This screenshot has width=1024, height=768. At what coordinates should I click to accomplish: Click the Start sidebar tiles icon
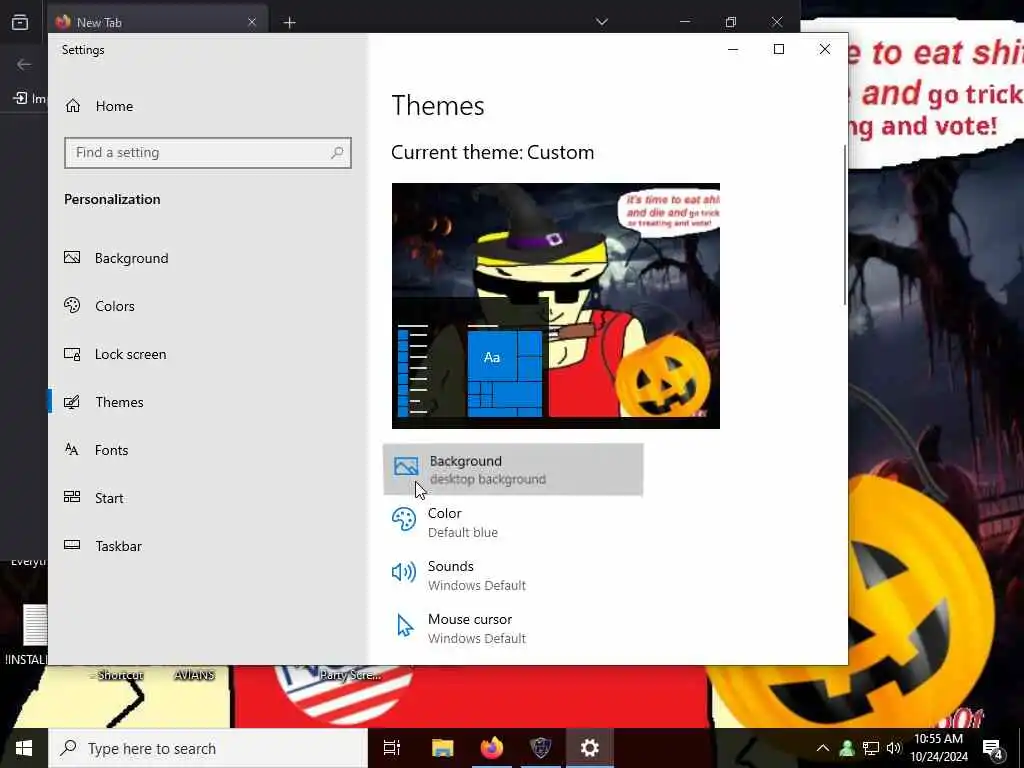[72, 497]
